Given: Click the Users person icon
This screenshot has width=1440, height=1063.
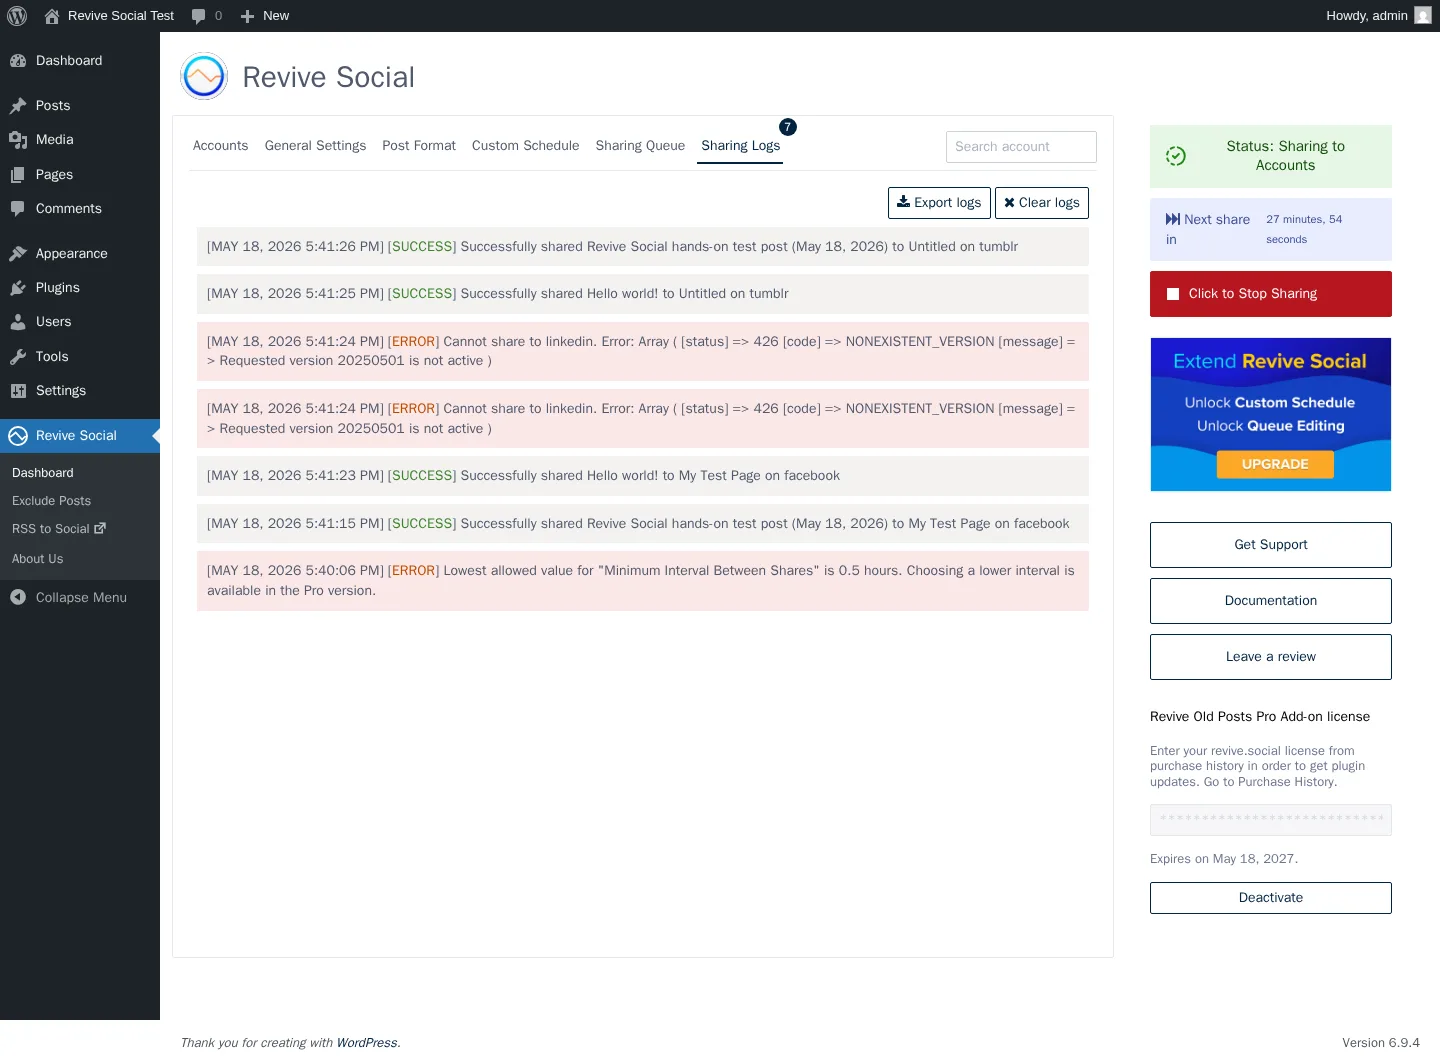Looking at the screenshot, I should (x=18, y=322).
